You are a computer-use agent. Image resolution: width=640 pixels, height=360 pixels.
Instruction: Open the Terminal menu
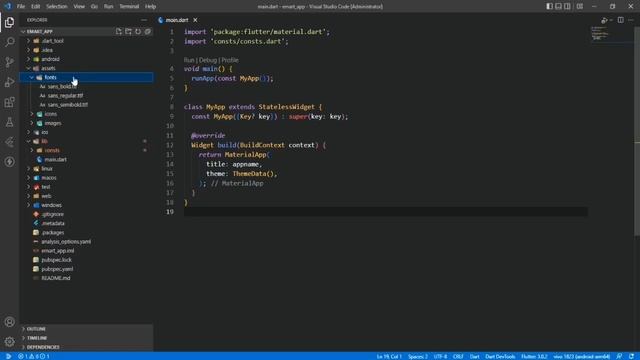[129, 7]
